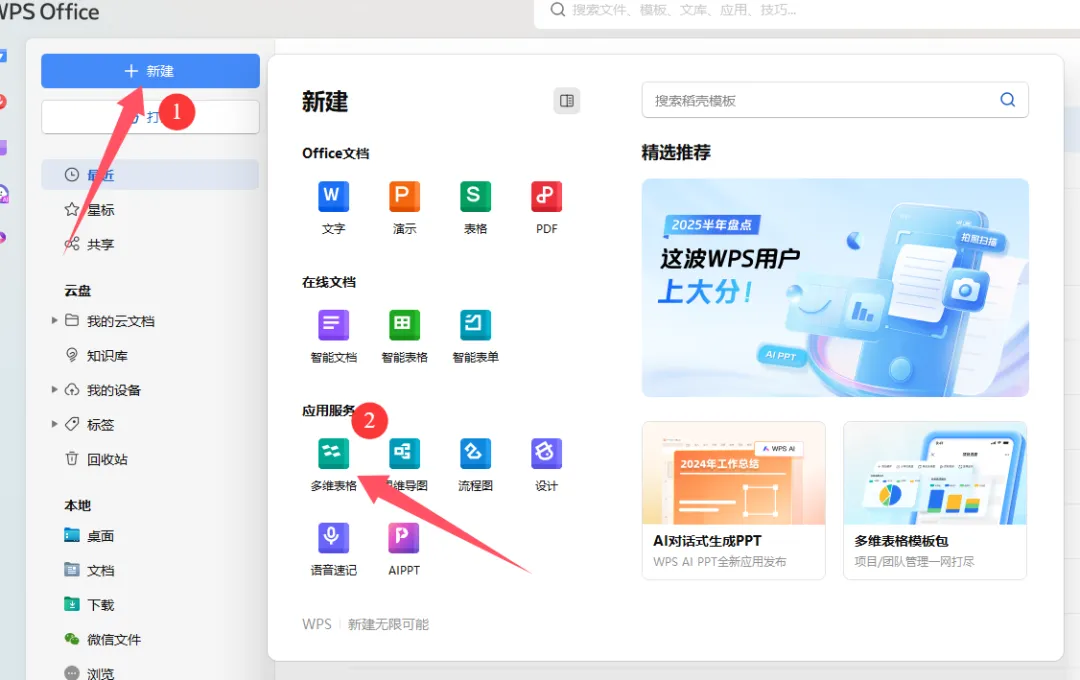The height and width of the screenshot is (680, 1080).
Task: Create a new 表格 spreadsheet
Action: 475,207
